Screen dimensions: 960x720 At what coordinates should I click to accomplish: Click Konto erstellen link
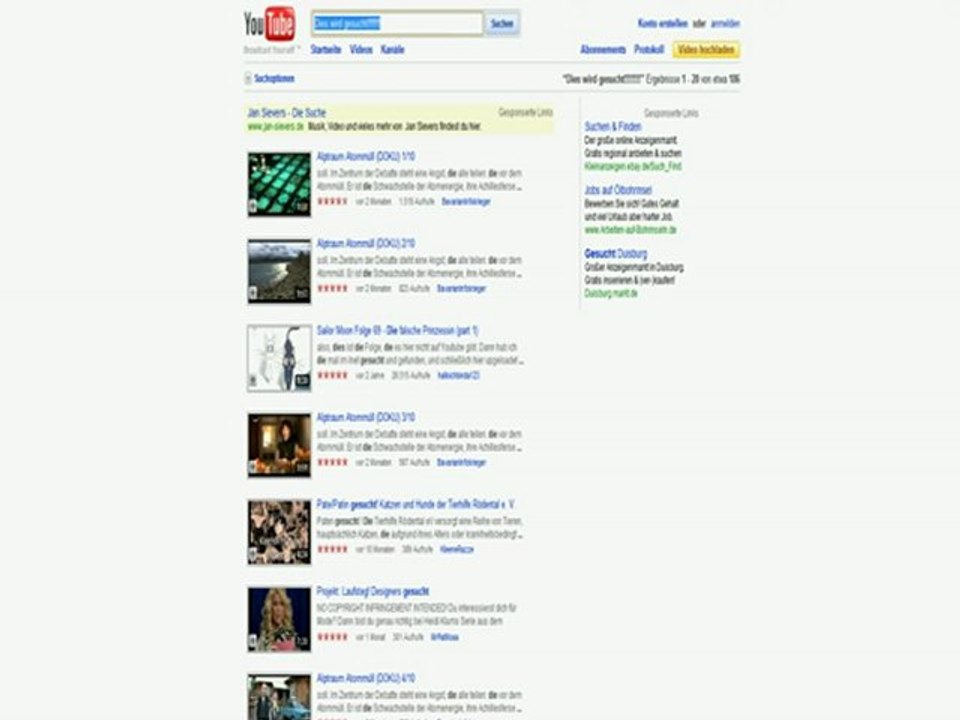pyautogui.click(x=662, y=24)
